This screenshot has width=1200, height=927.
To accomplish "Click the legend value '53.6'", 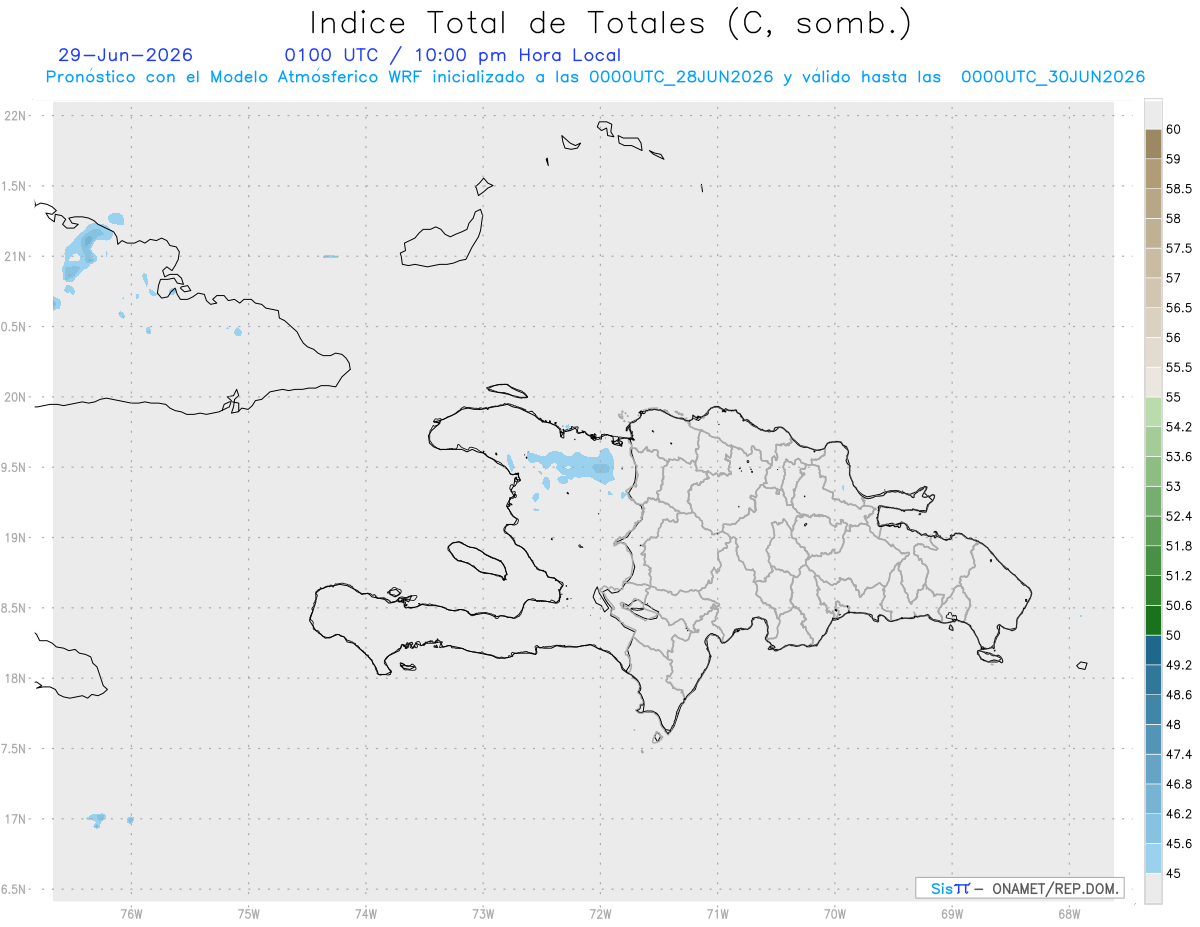I will (1178, 457).
